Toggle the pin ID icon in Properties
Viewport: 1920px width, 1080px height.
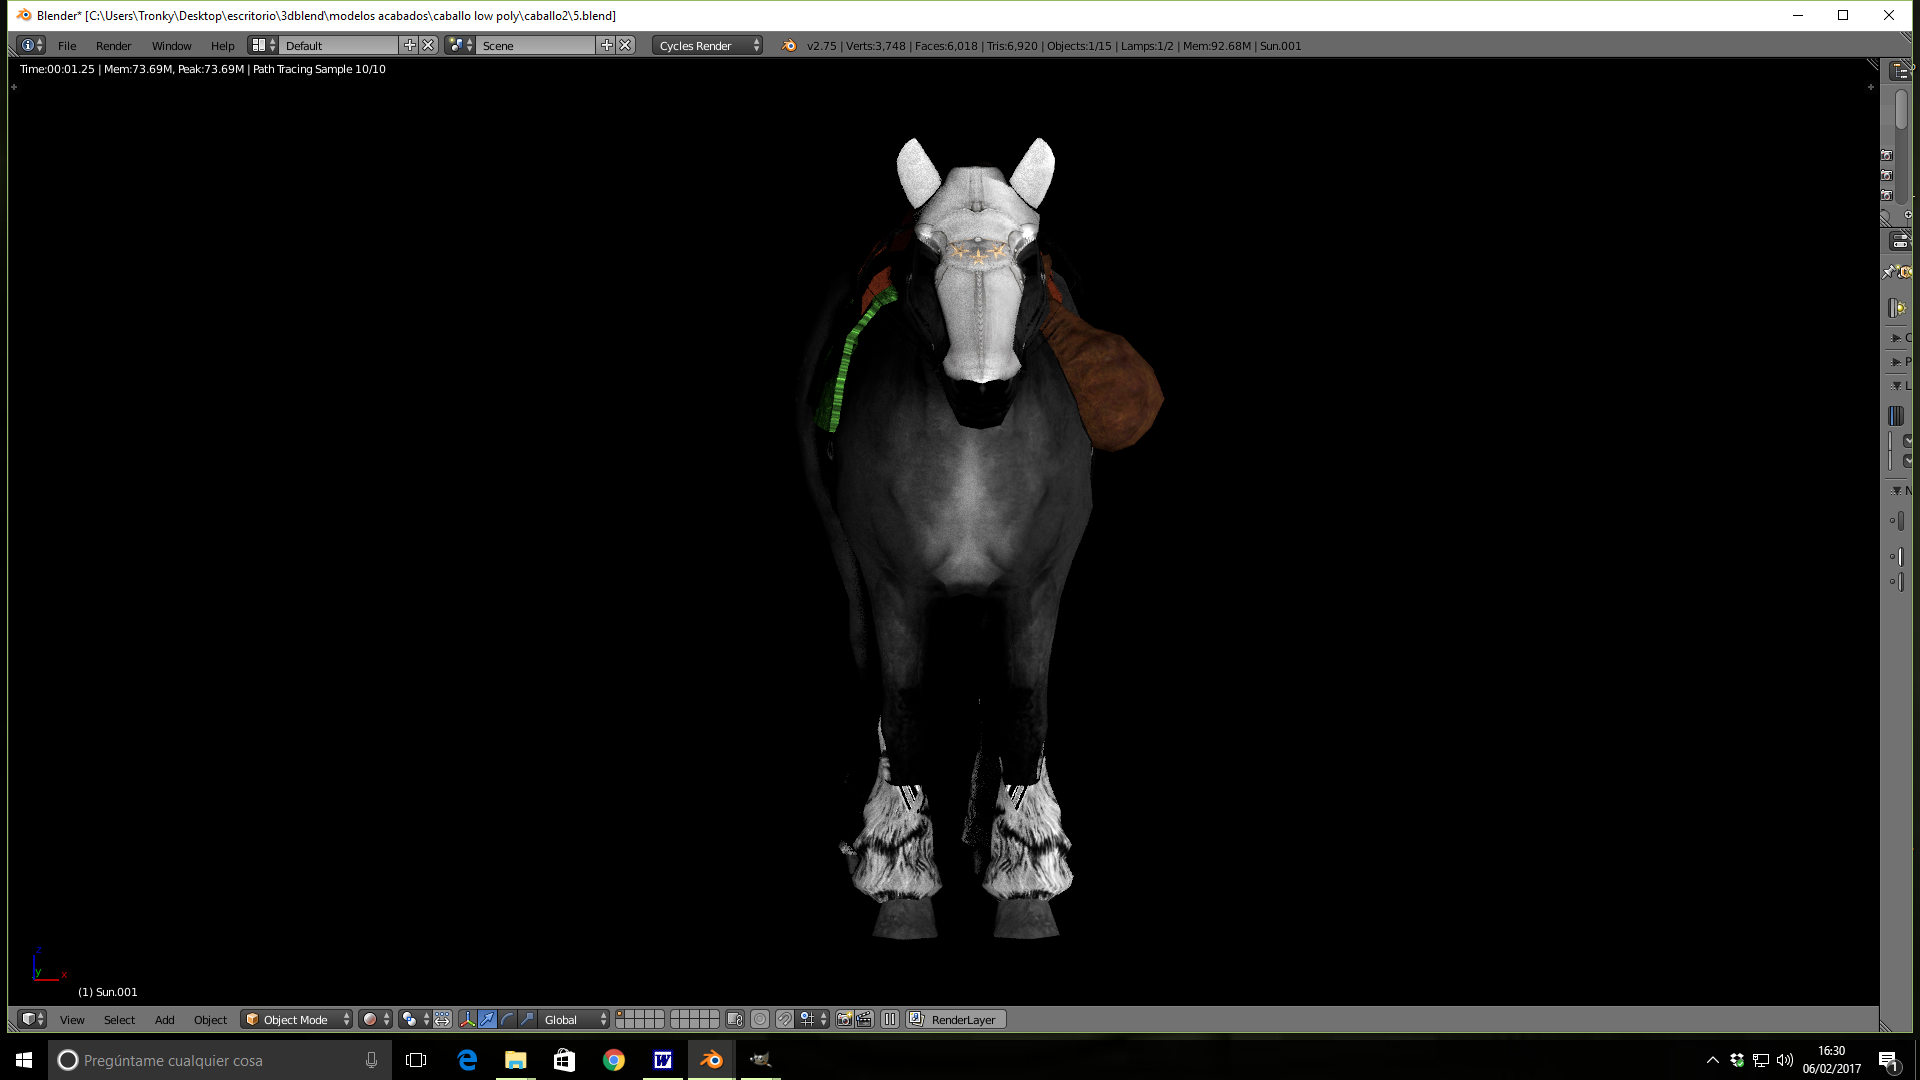click(1889, 272)
